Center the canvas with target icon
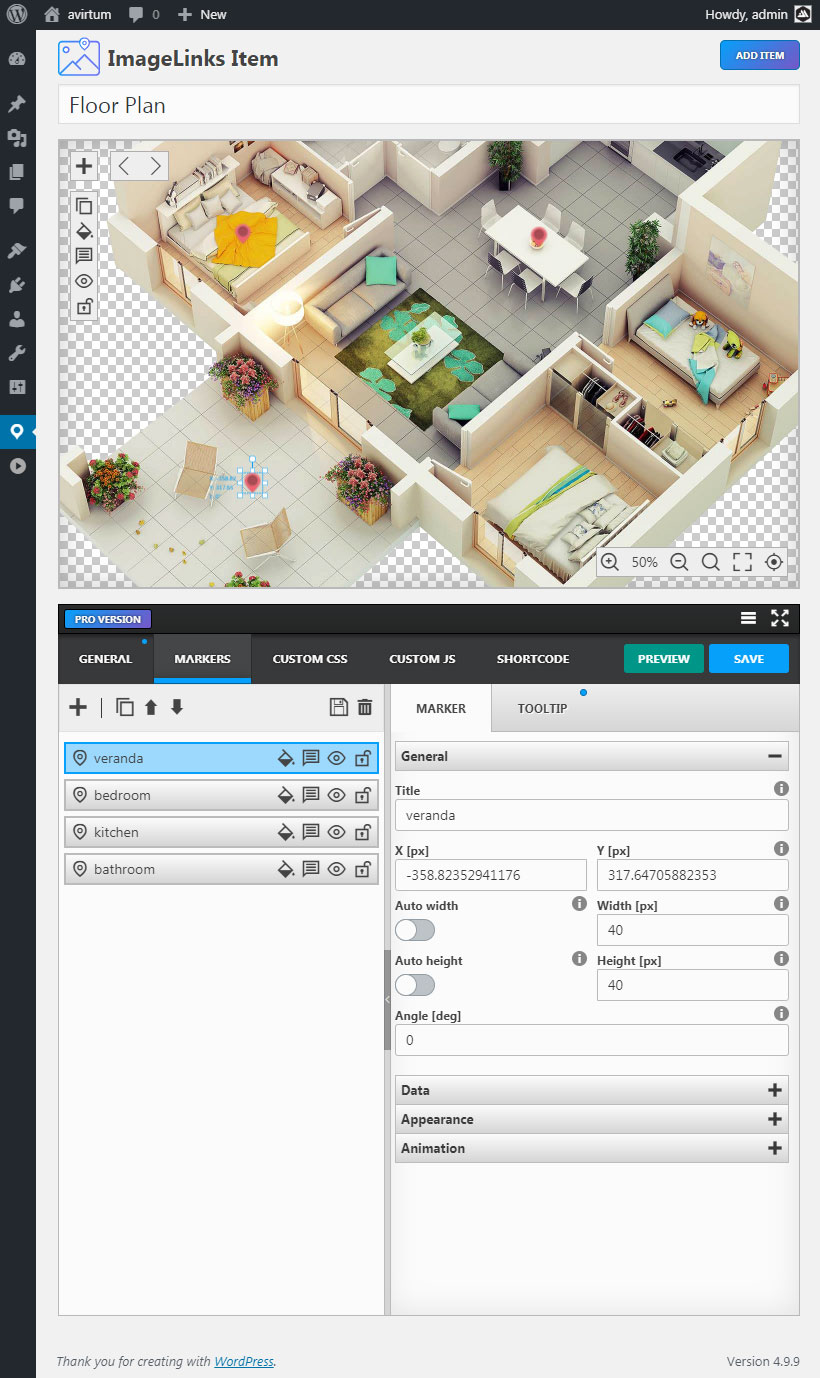Image resolution: width=820 pixels, height=1378 pixels. pos(773,562)
